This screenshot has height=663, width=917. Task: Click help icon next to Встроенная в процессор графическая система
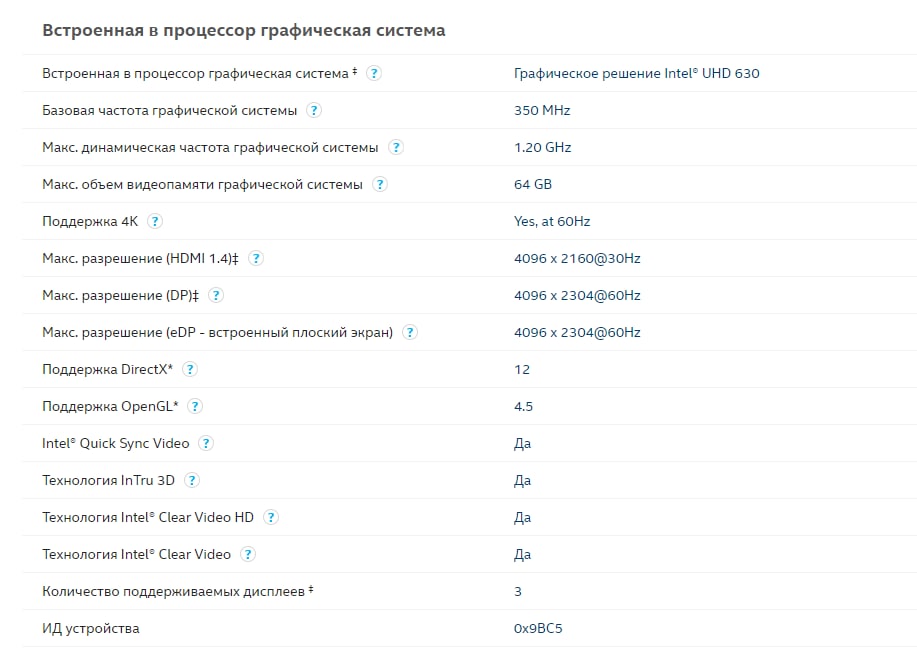point(374,73)
